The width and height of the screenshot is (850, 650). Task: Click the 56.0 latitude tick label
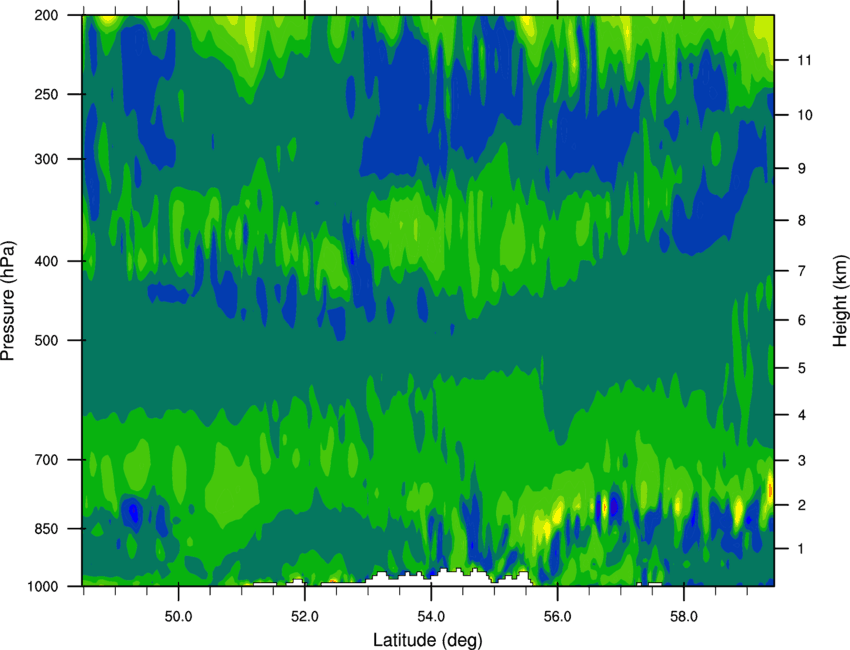[558, 617]
